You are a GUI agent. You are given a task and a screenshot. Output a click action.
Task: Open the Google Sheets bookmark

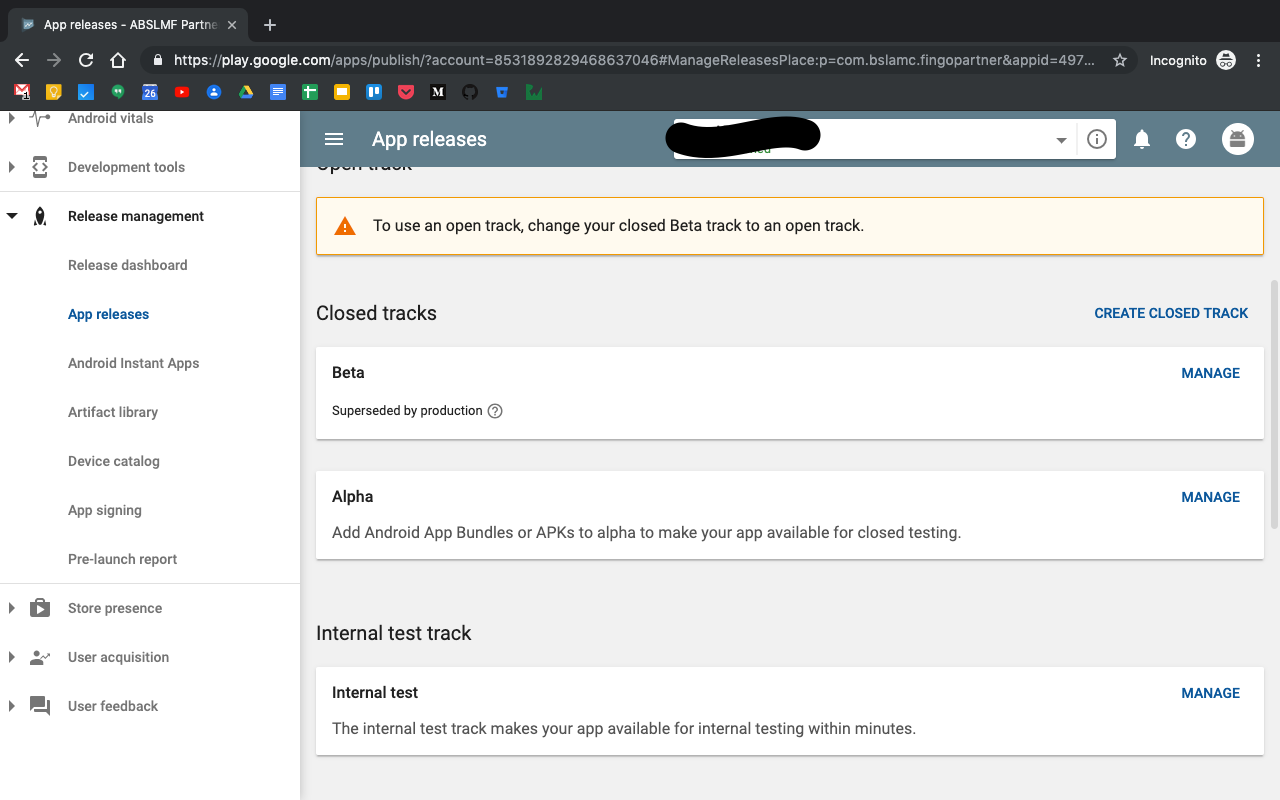click(310, 92)
